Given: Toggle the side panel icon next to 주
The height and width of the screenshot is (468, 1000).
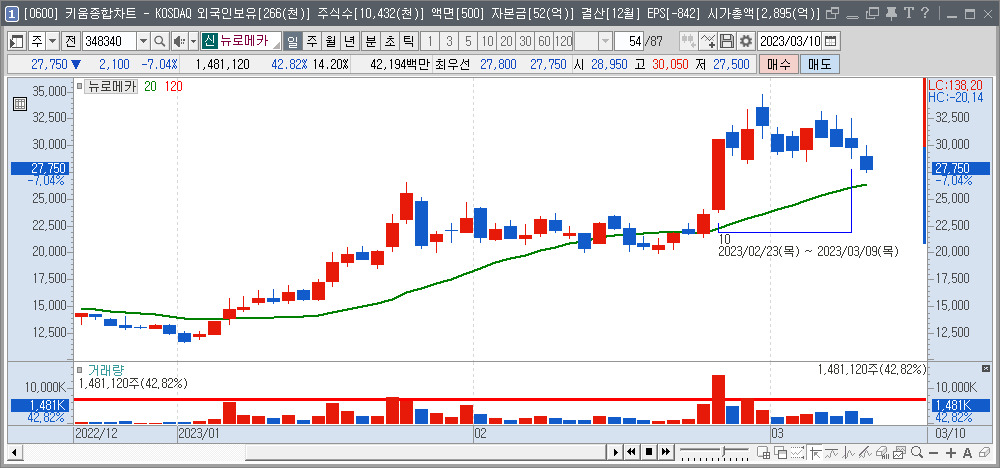Looking at the screenshot, I should pyautogui.click(x=17, y=41).
